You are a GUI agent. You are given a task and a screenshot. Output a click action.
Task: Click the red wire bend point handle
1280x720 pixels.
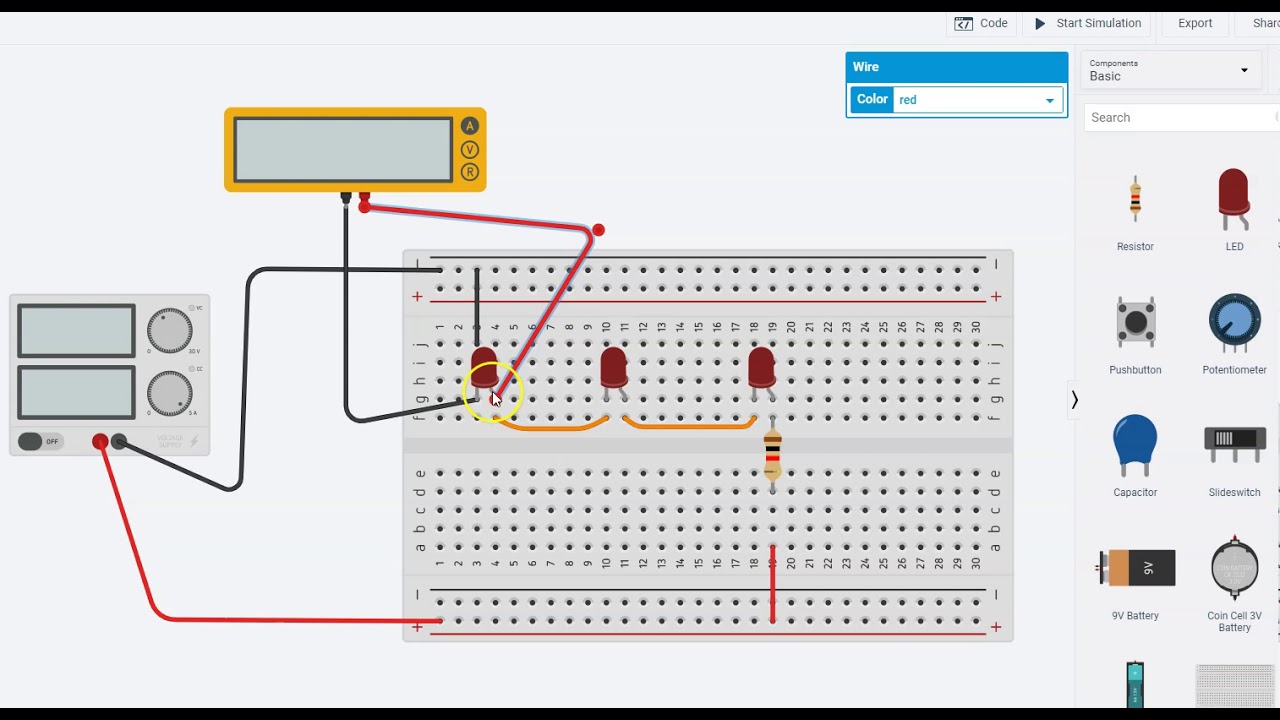[598, 230]
